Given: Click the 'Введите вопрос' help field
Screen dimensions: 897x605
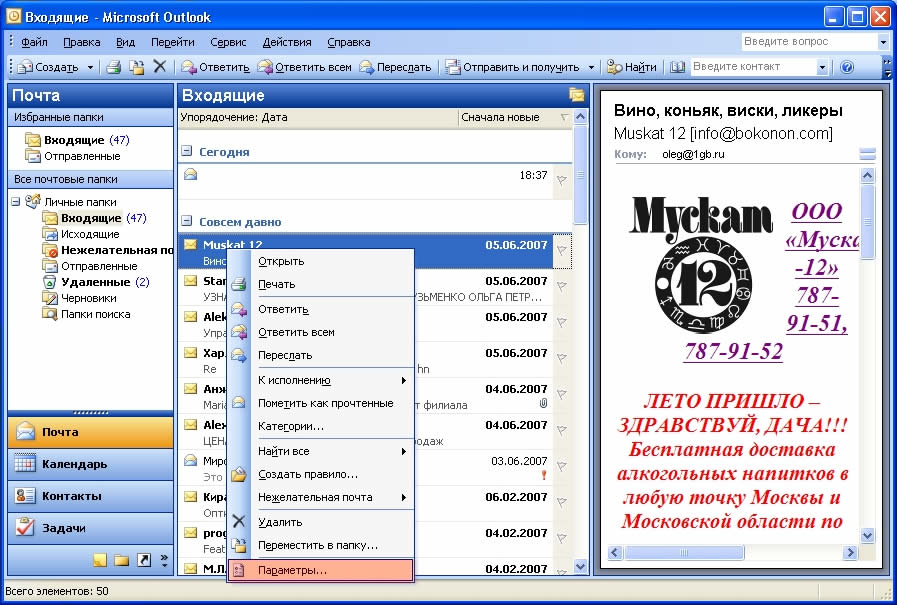Looking at the screenshot, I should 808,42.
